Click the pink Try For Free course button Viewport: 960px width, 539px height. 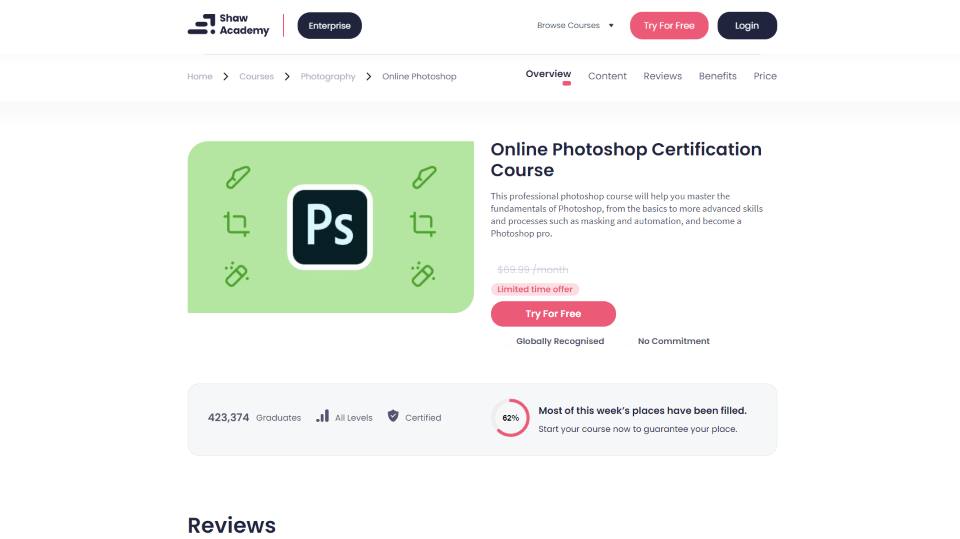click(x=553, y=314)
